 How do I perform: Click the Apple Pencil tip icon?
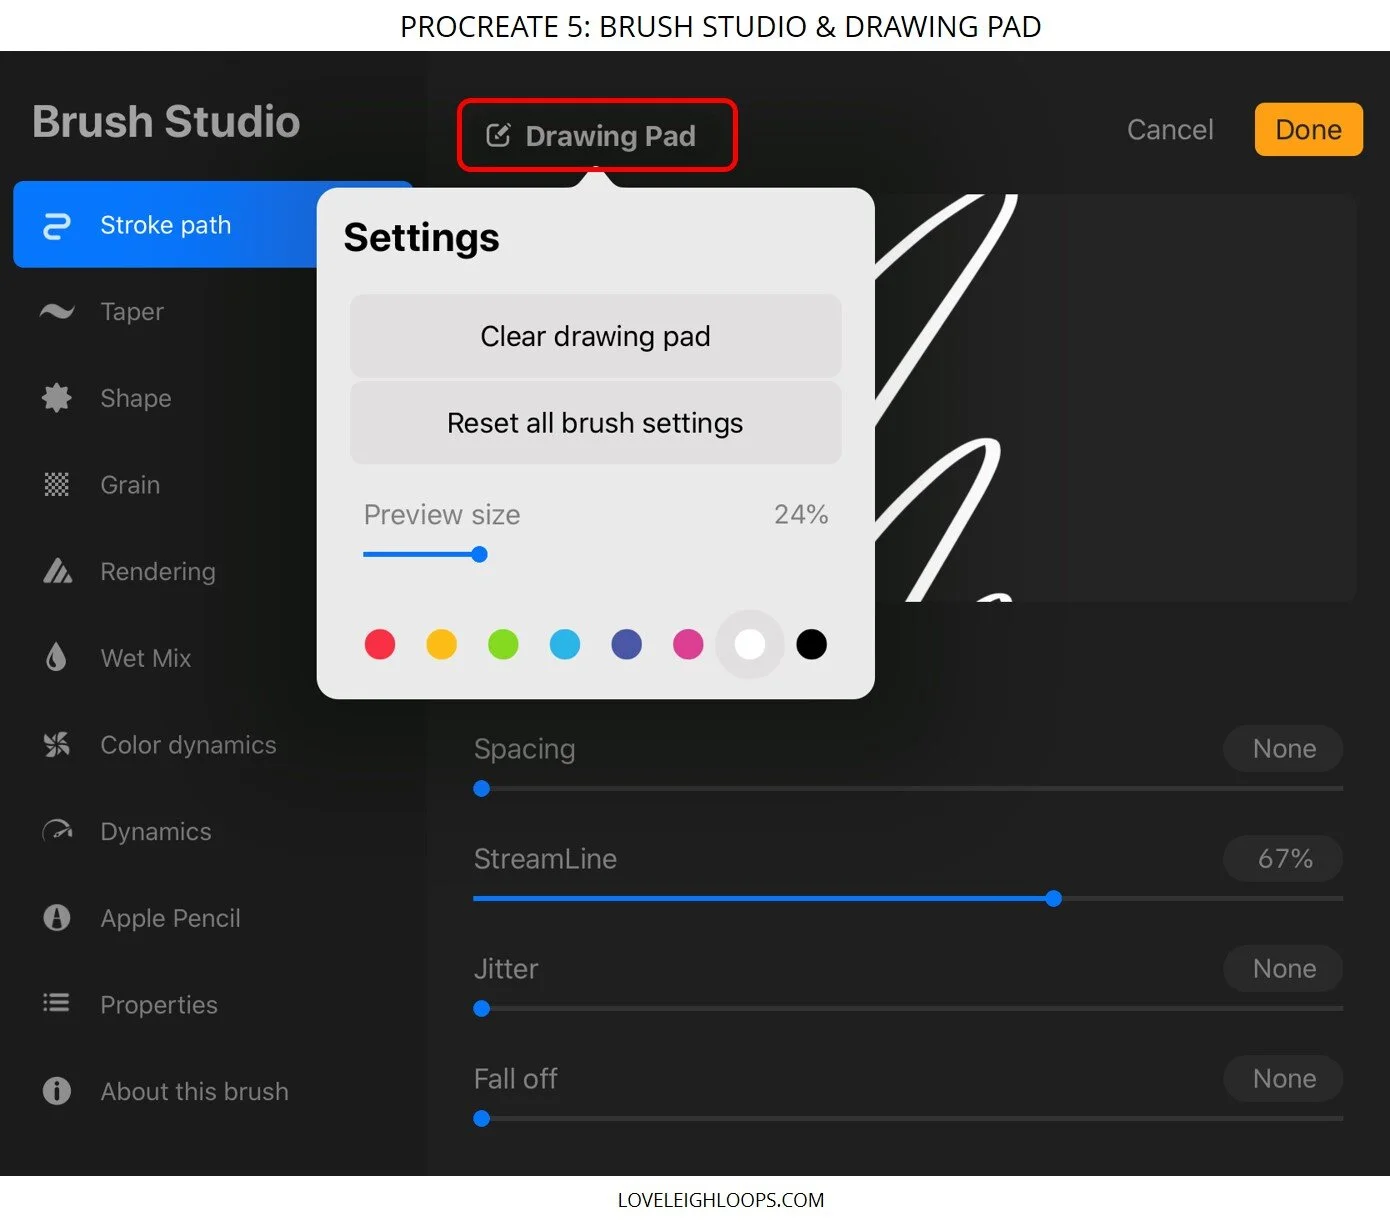pos(57,918)
